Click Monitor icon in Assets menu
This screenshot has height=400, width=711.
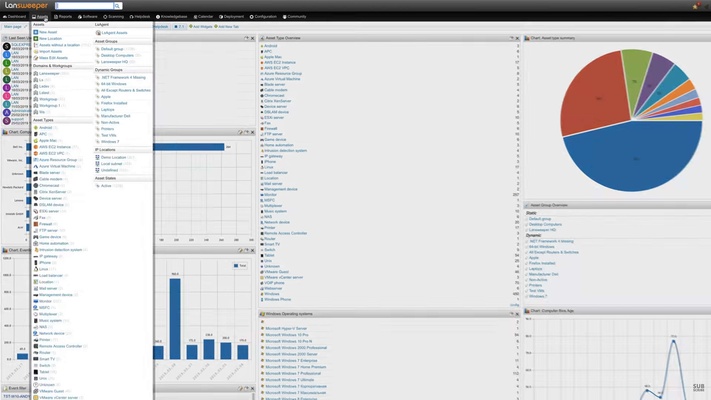tap(36, 301)
